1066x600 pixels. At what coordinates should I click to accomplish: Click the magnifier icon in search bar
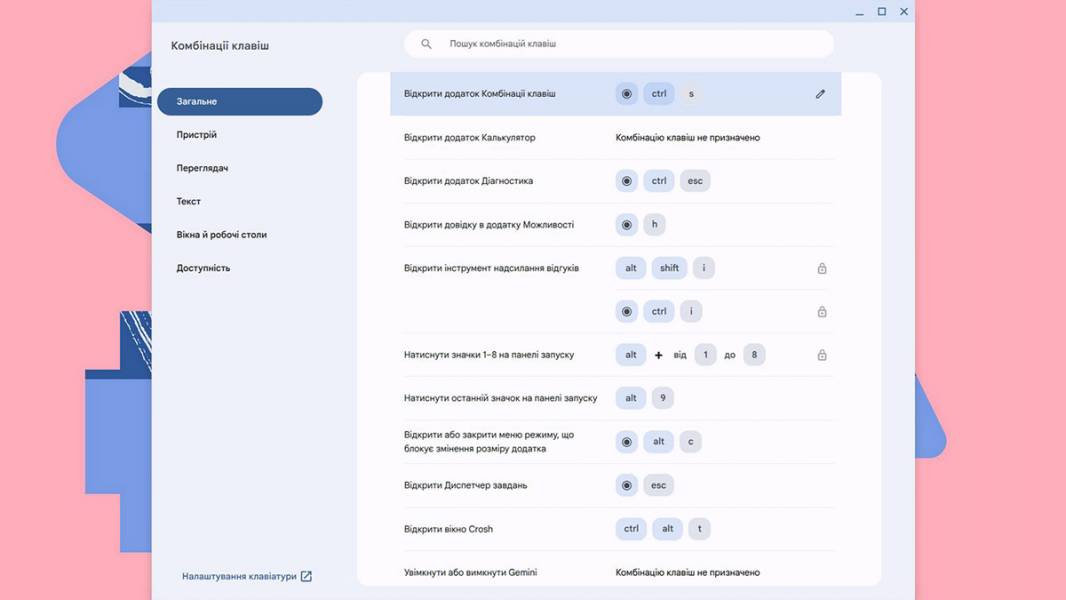coord(426,43)
